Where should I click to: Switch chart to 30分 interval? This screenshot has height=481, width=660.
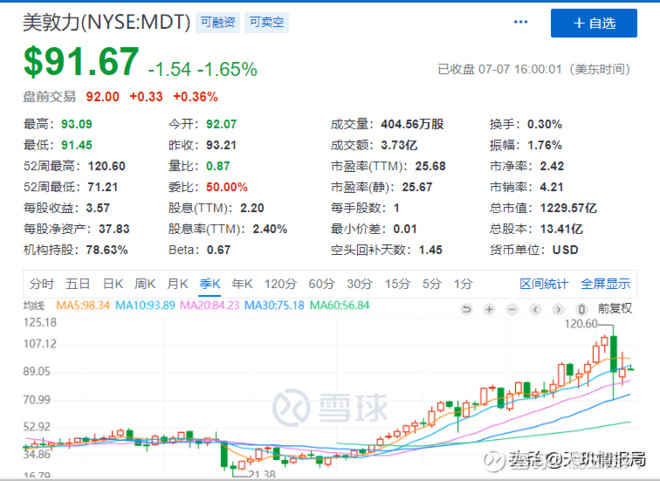[x=359, y=284]
